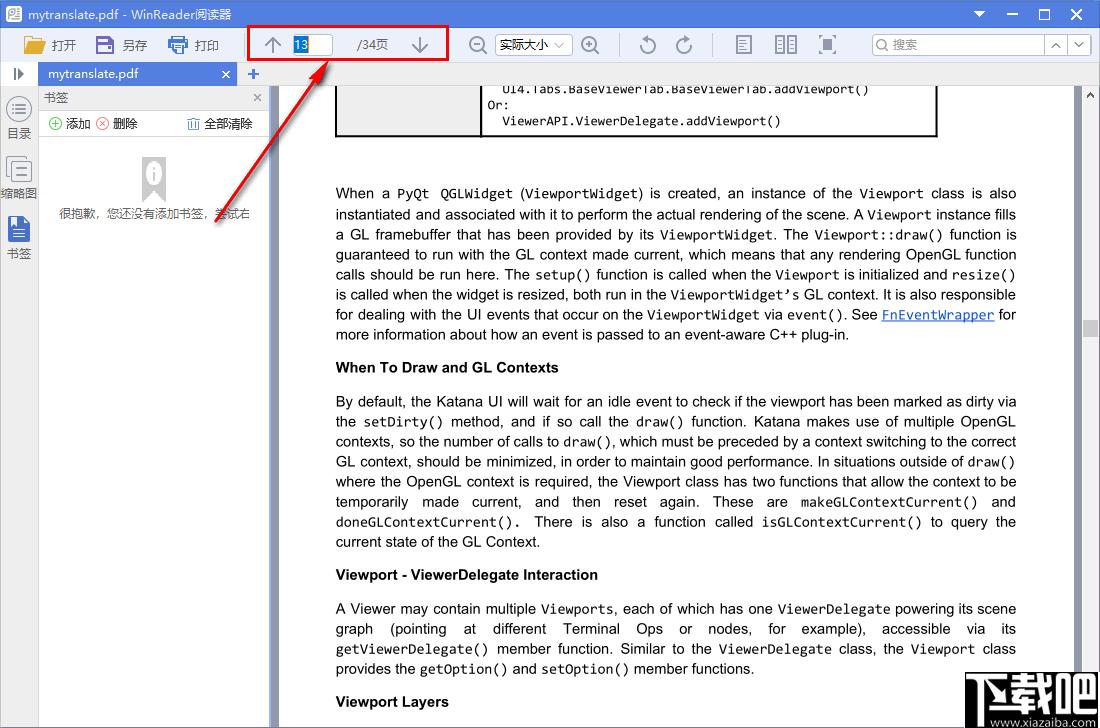Open the 目录 outline panel
Image resolution: width=1100 pixels, height=728 pixels.
[19, 118]
